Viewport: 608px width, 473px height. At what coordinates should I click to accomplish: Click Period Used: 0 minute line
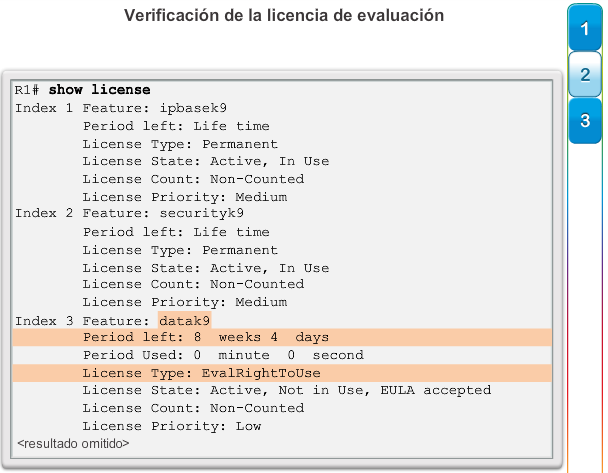(223, 355)
